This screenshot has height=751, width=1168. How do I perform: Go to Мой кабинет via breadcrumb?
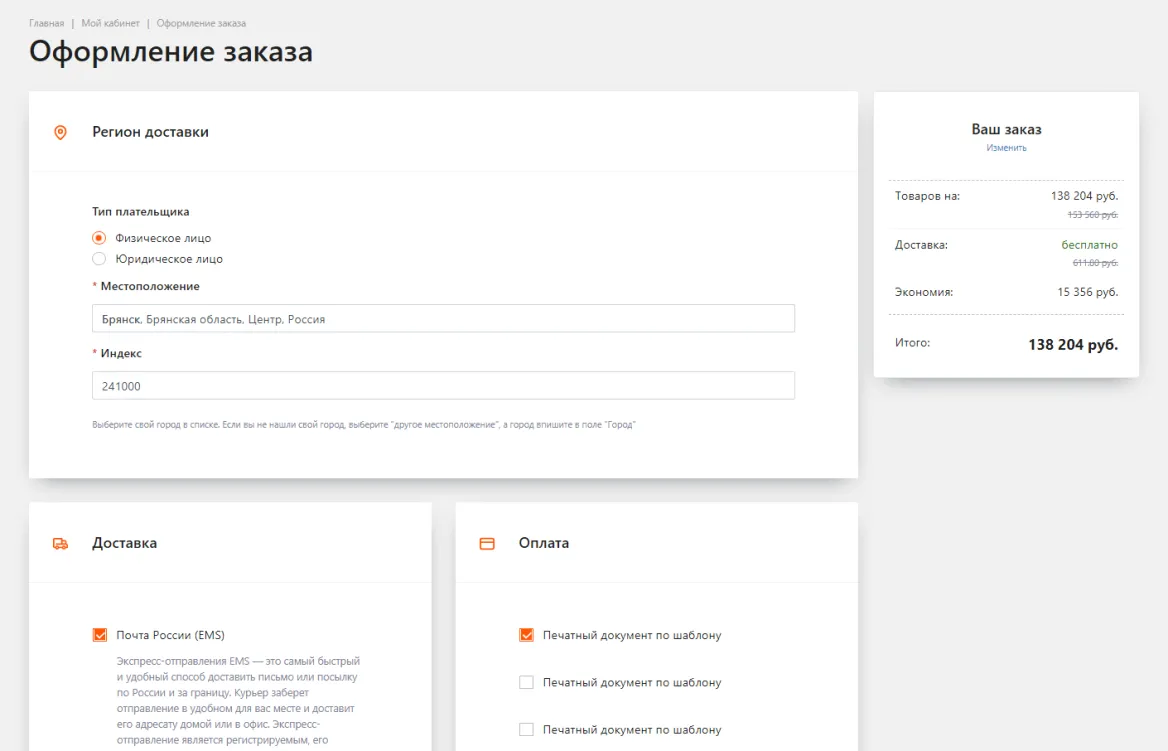click(110, 23)
